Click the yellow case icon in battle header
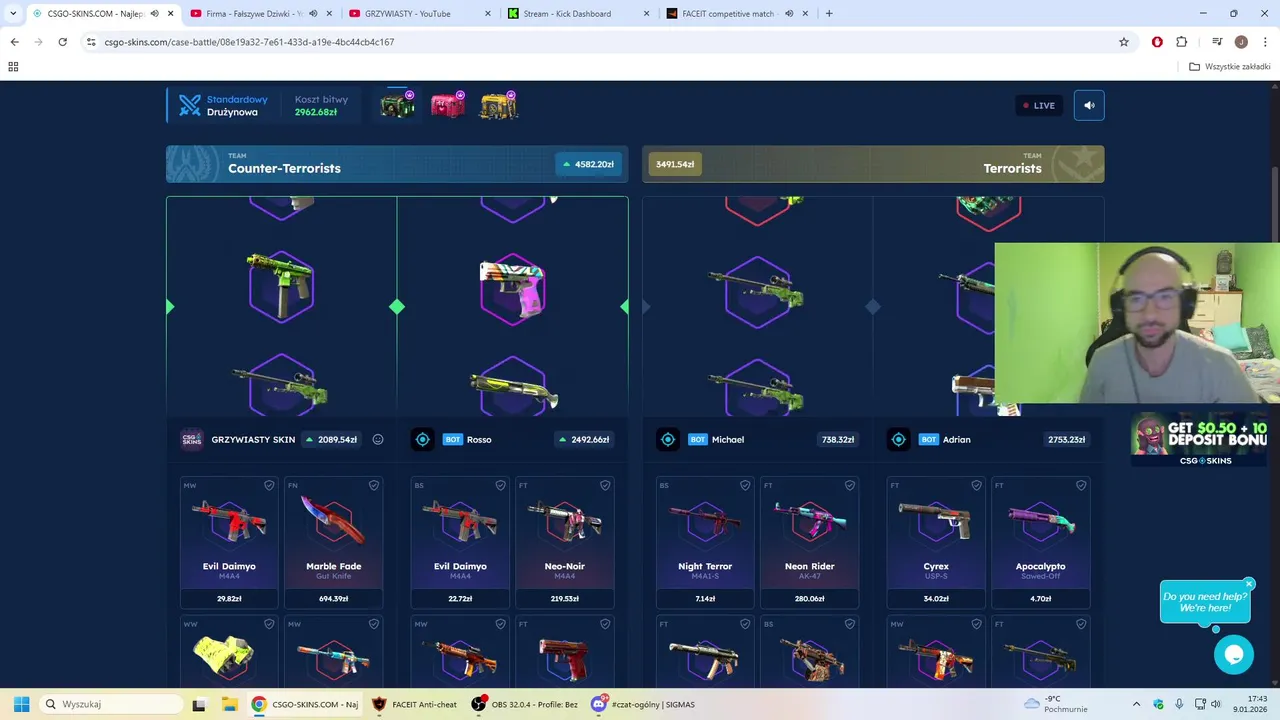 498,105
